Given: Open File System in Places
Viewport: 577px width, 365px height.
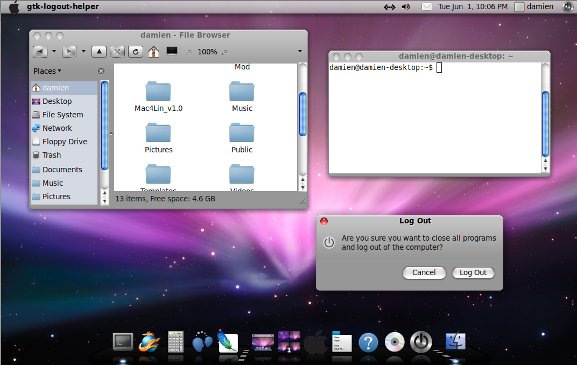Looking at the screenshot, I should coord(64,115).
